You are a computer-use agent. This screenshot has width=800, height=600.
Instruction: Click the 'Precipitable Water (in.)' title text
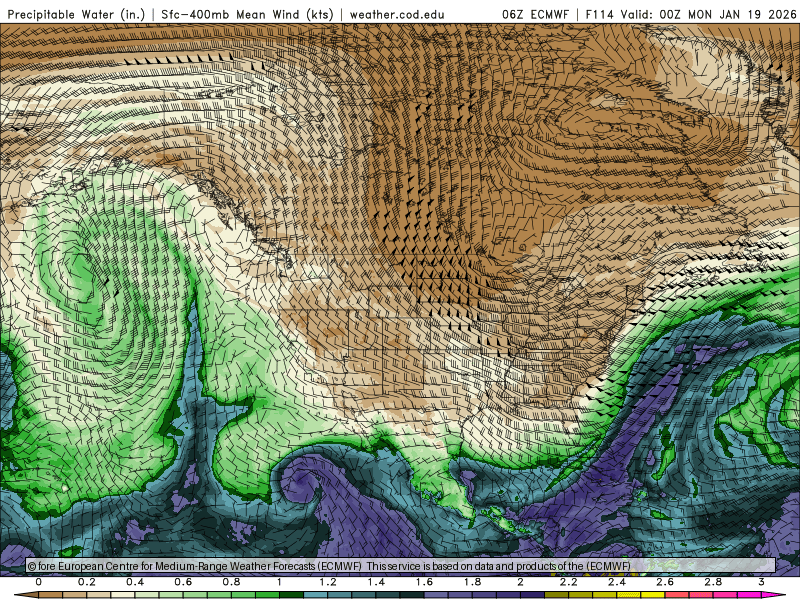click(77, 14)
